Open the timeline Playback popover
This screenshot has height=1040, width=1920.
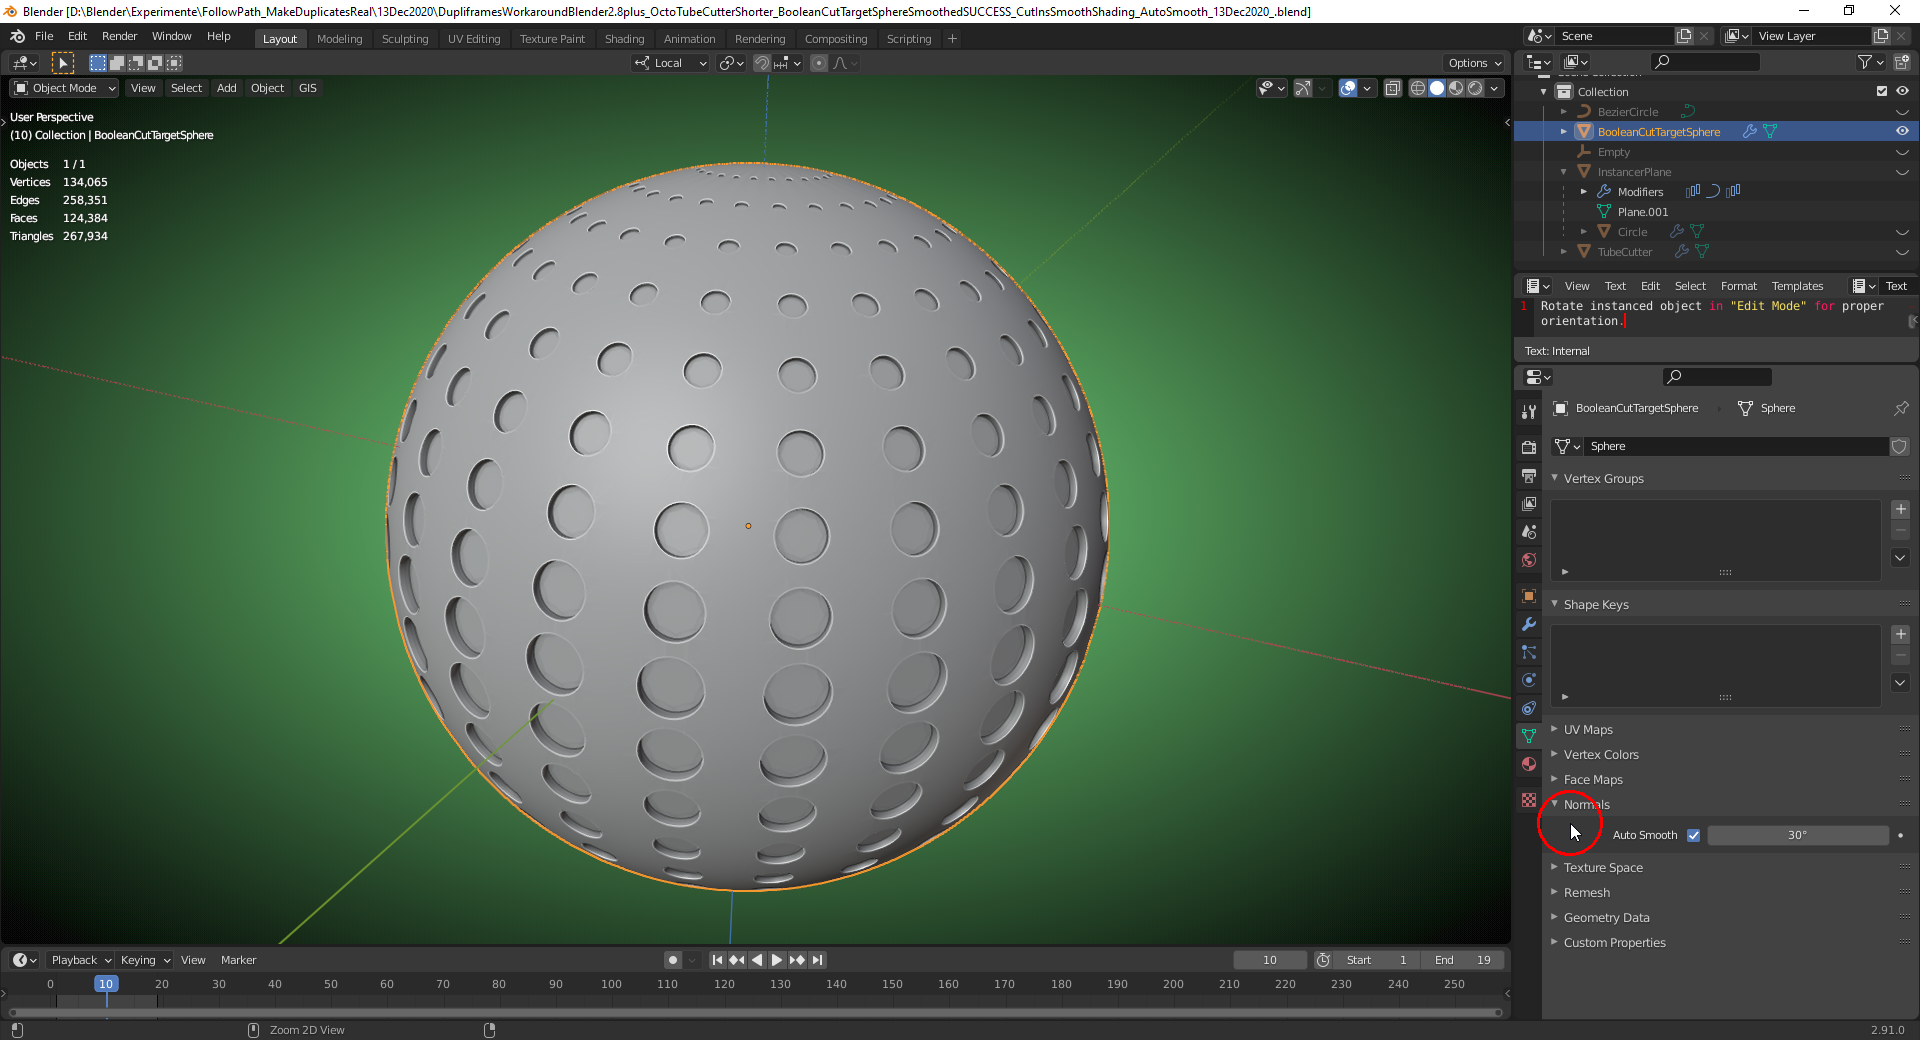coord(81,960)
